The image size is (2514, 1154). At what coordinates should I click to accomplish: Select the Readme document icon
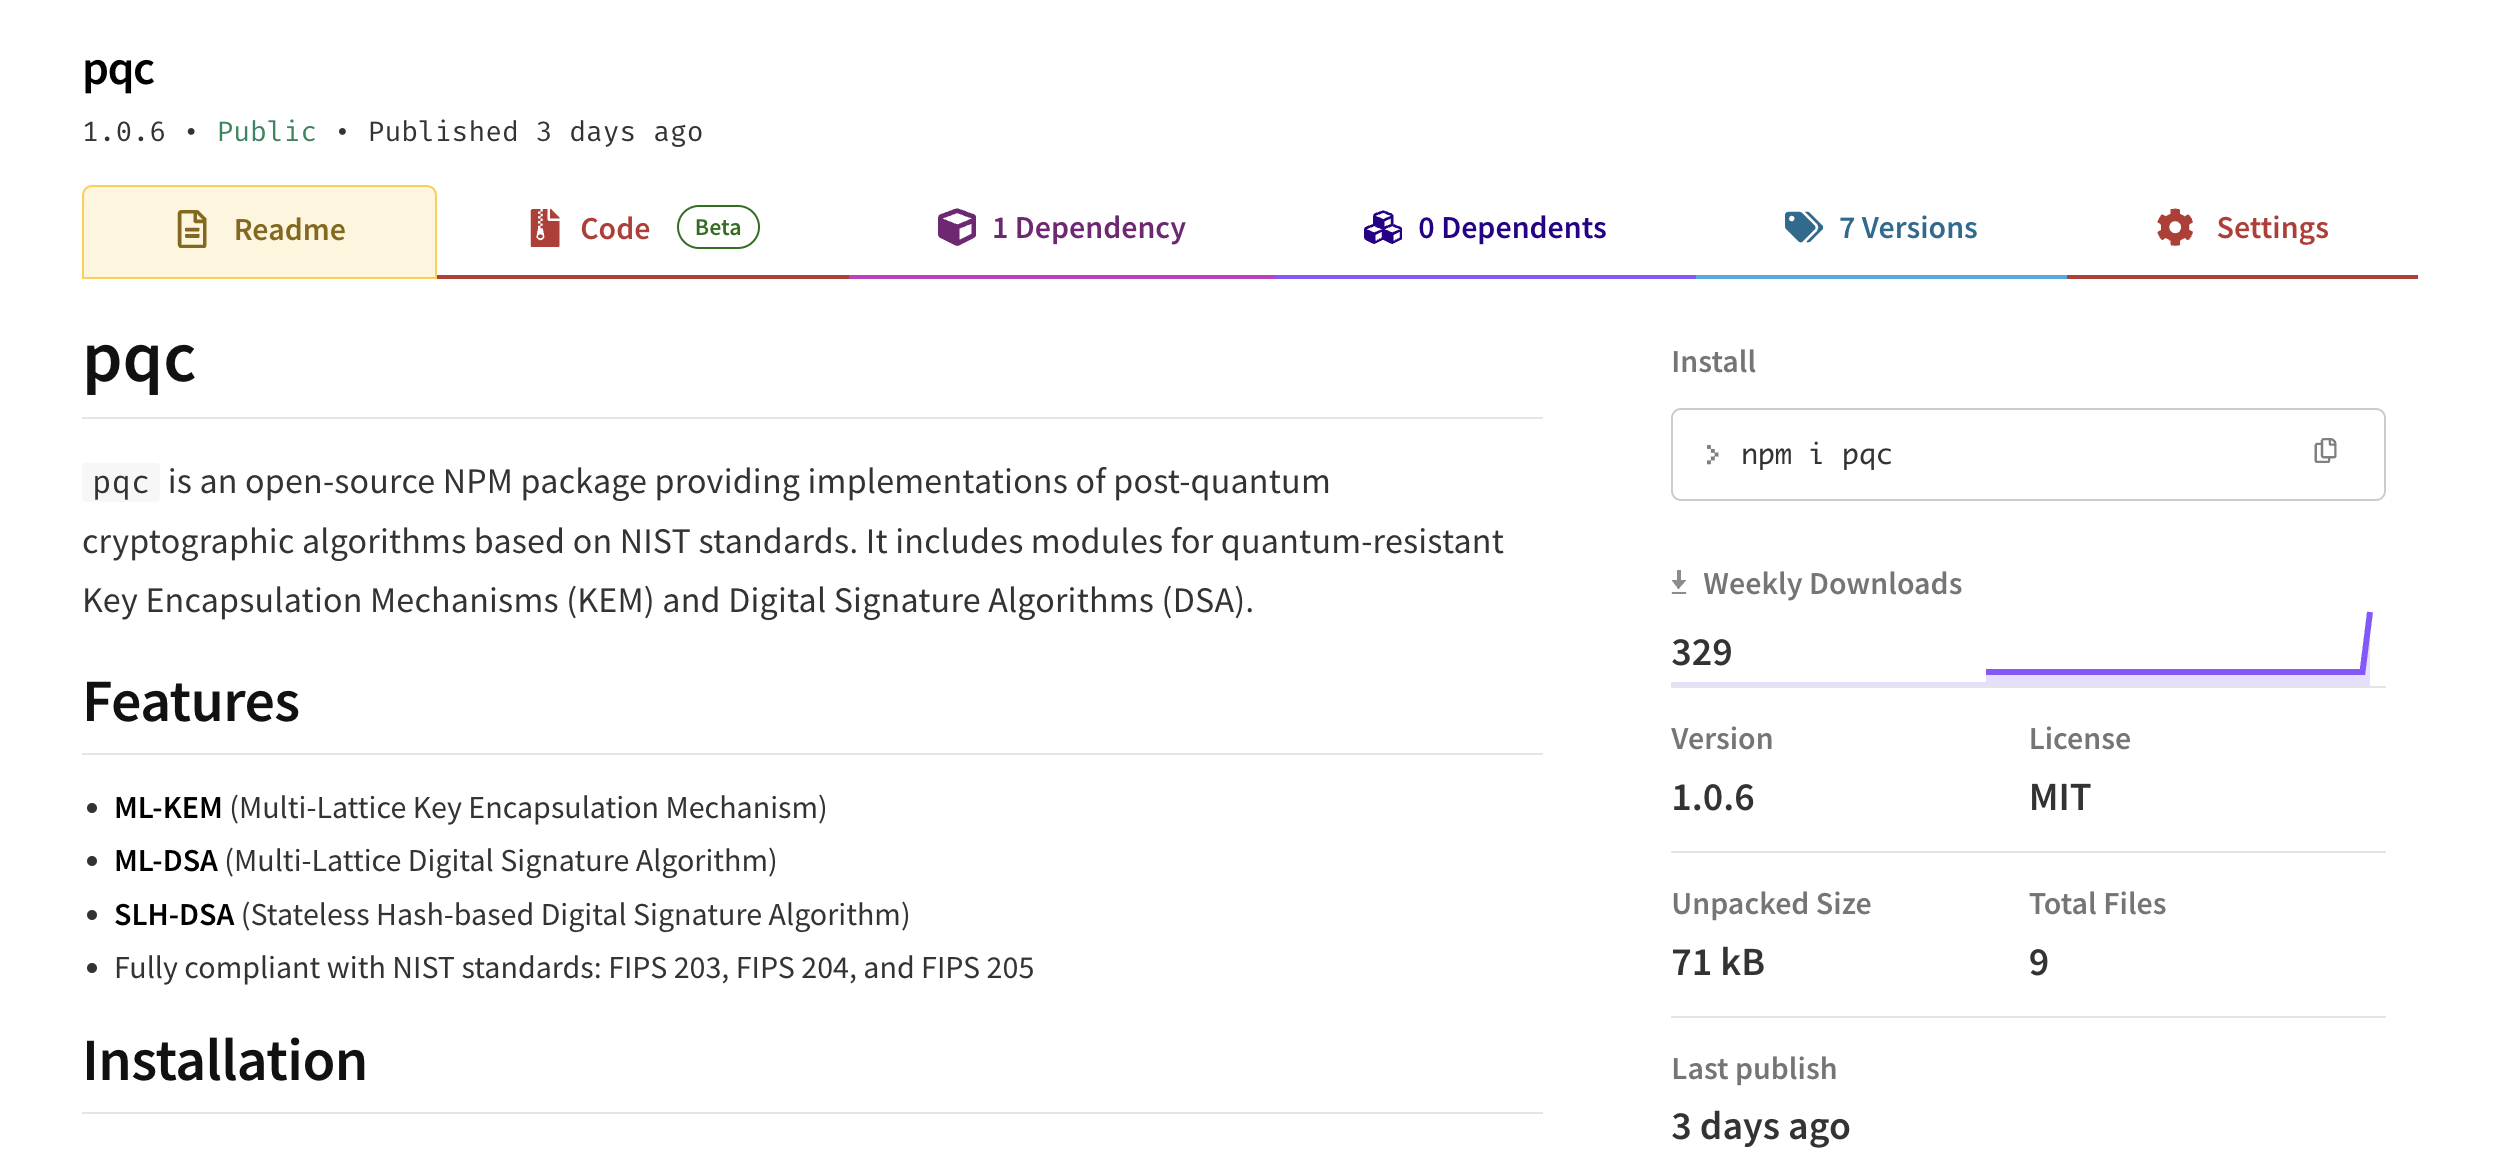click(192, 229)
